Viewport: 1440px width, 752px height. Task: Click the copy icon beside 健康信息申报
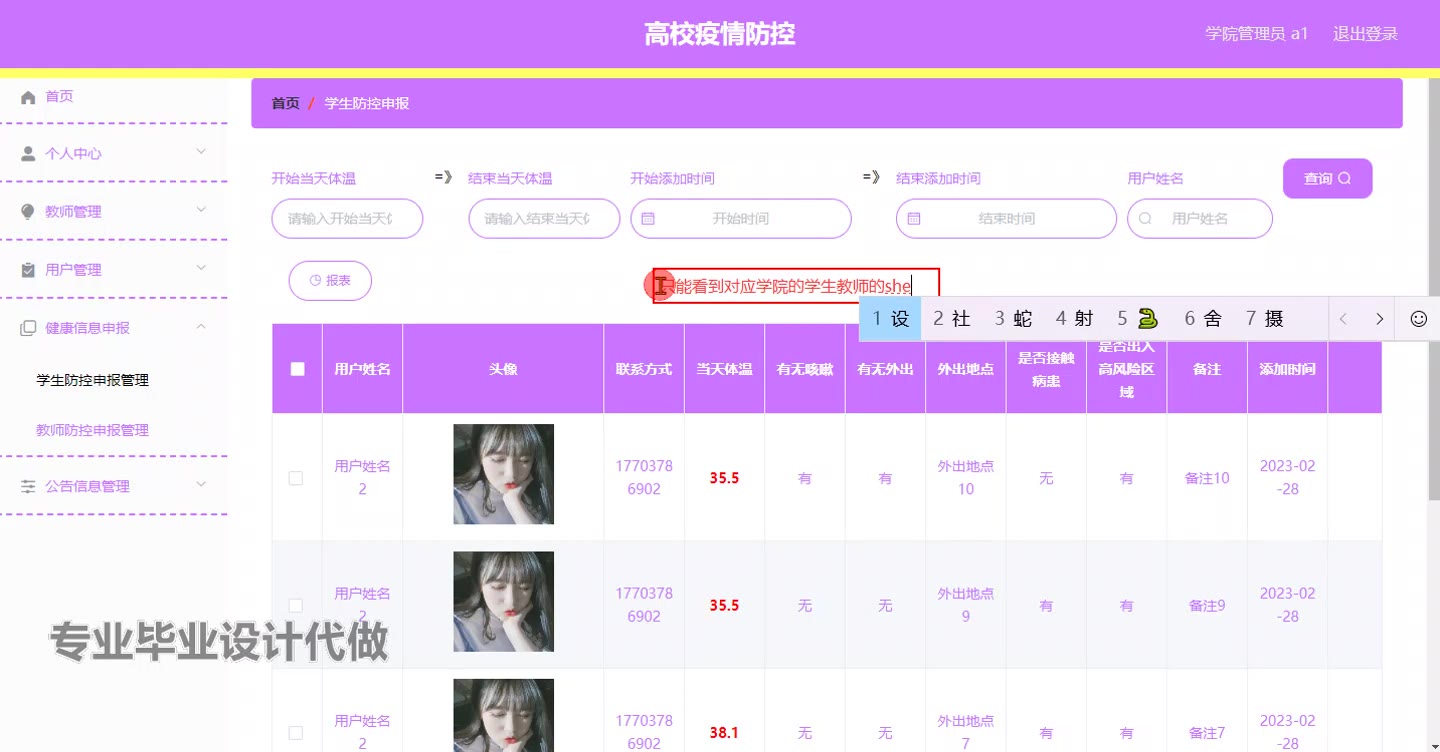(28, 328)
